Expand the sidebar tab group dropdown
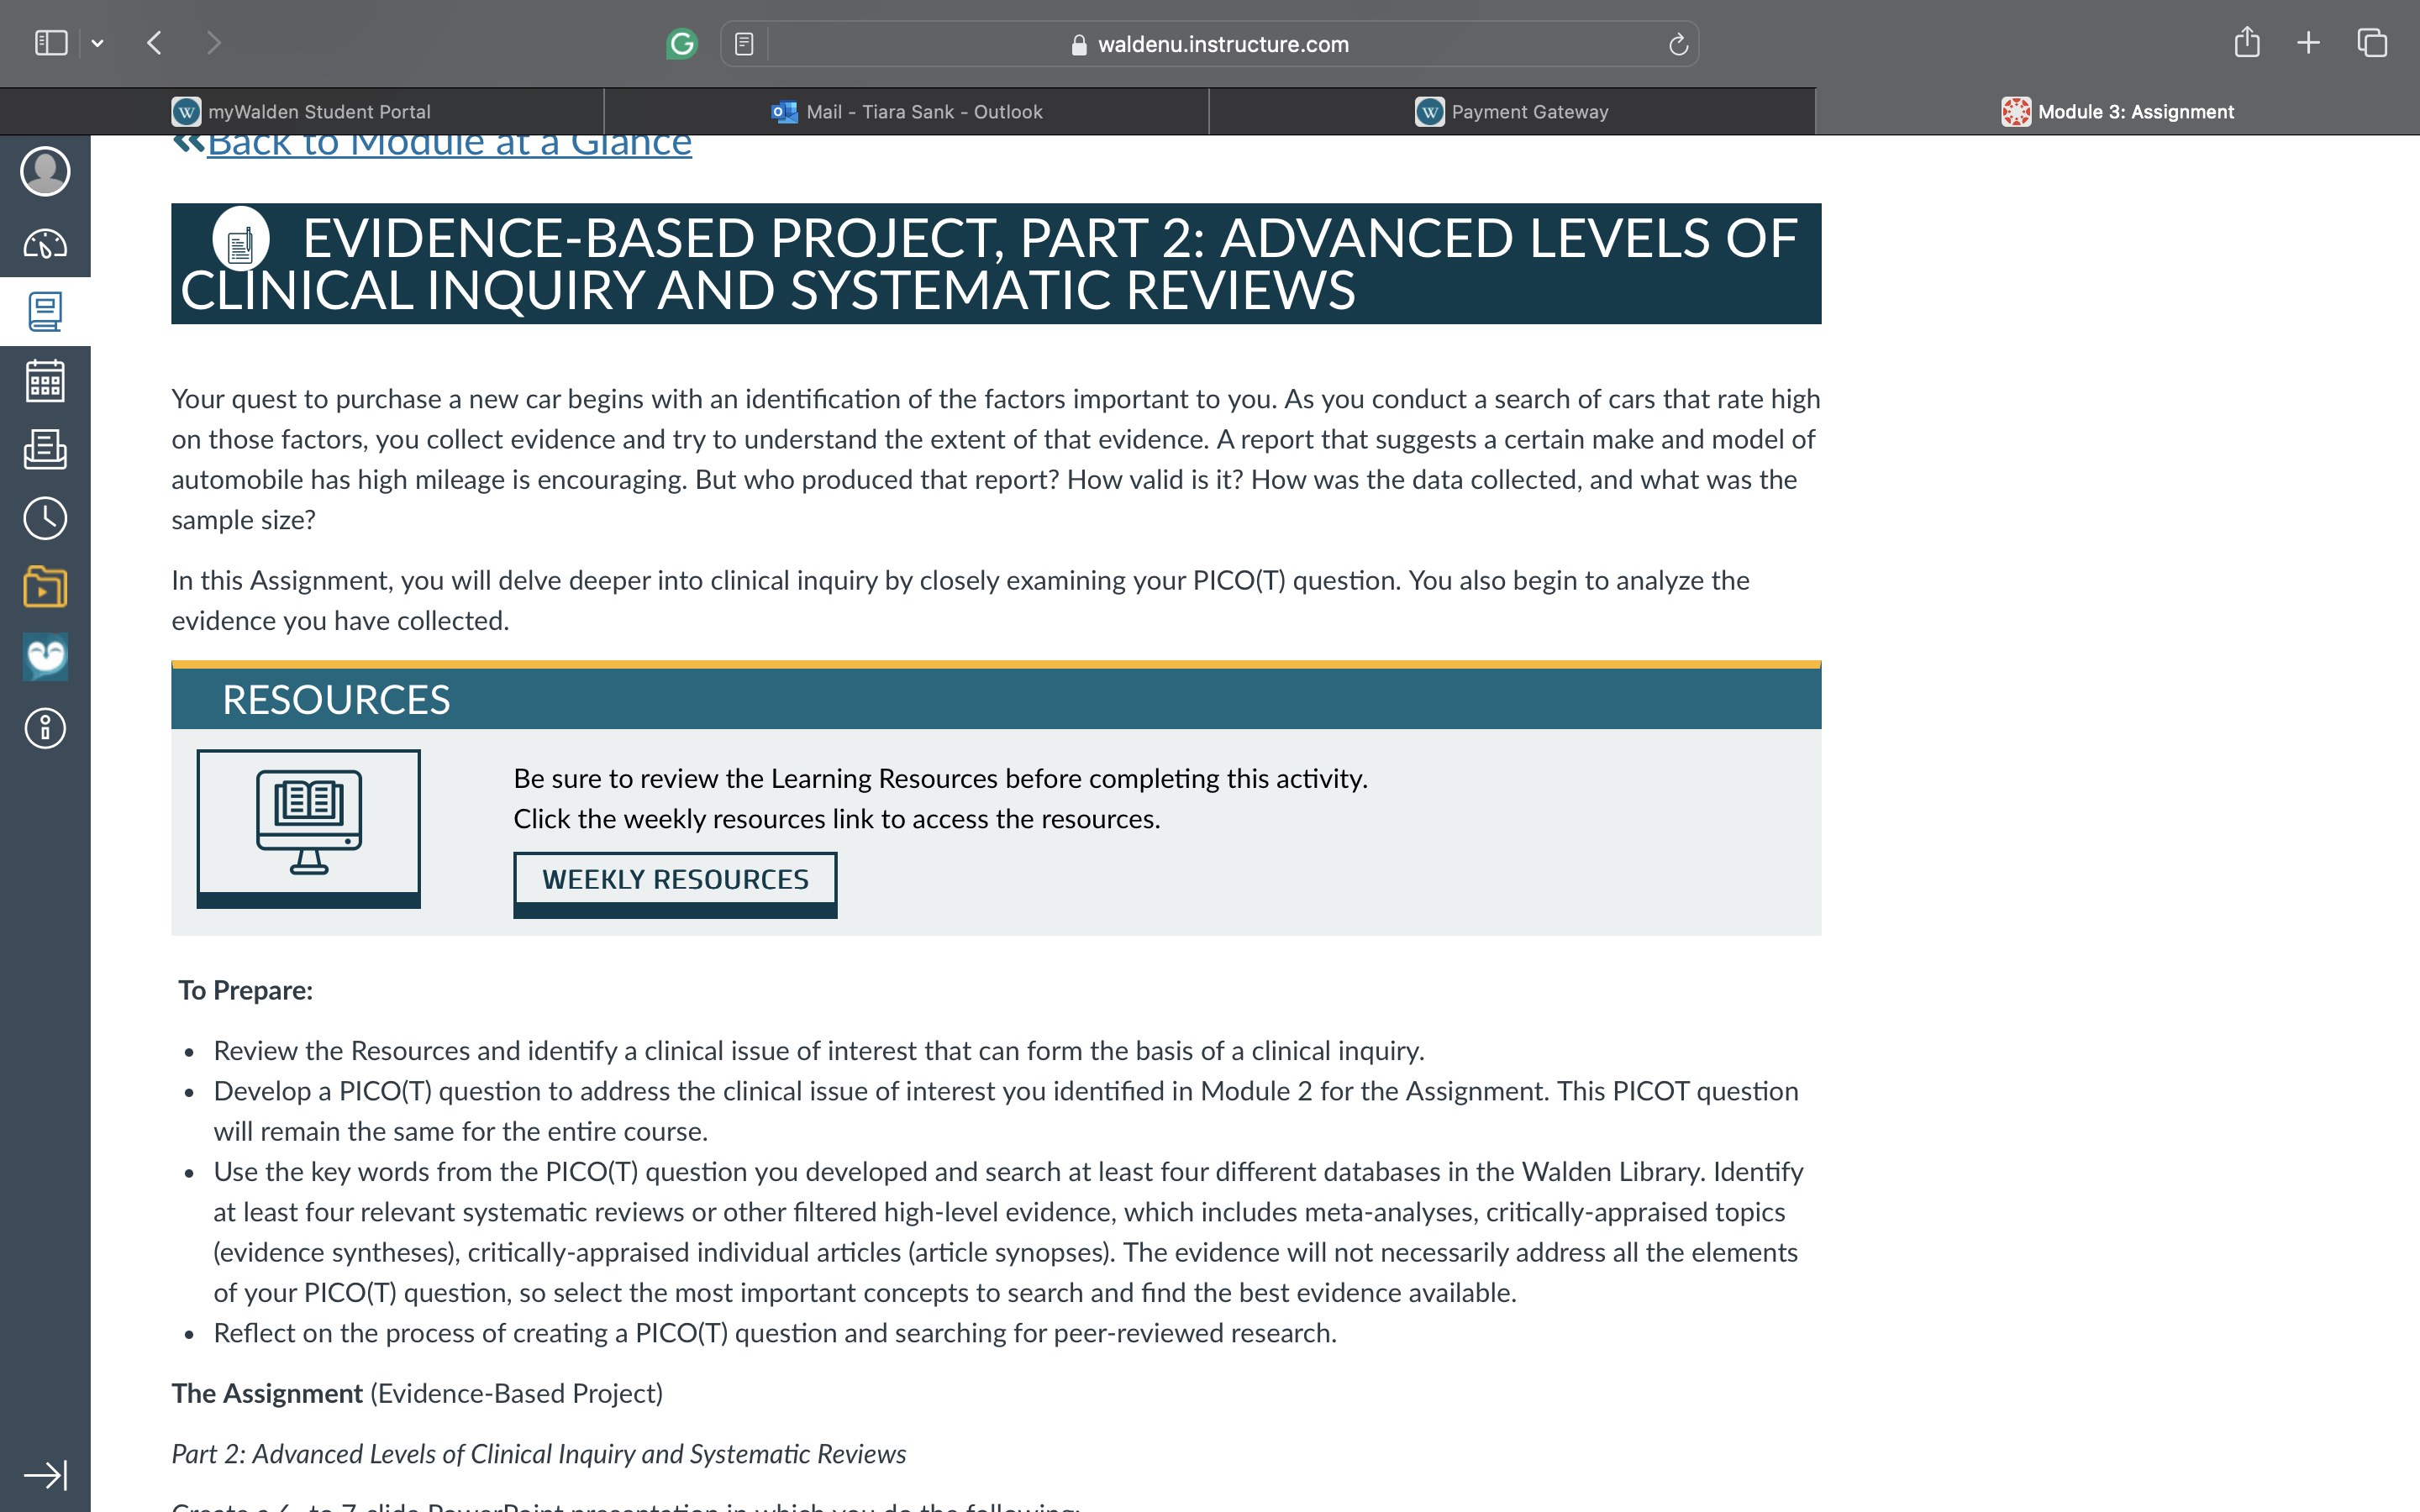This screenshot has height=1512, width=2420. pos(97,43)
